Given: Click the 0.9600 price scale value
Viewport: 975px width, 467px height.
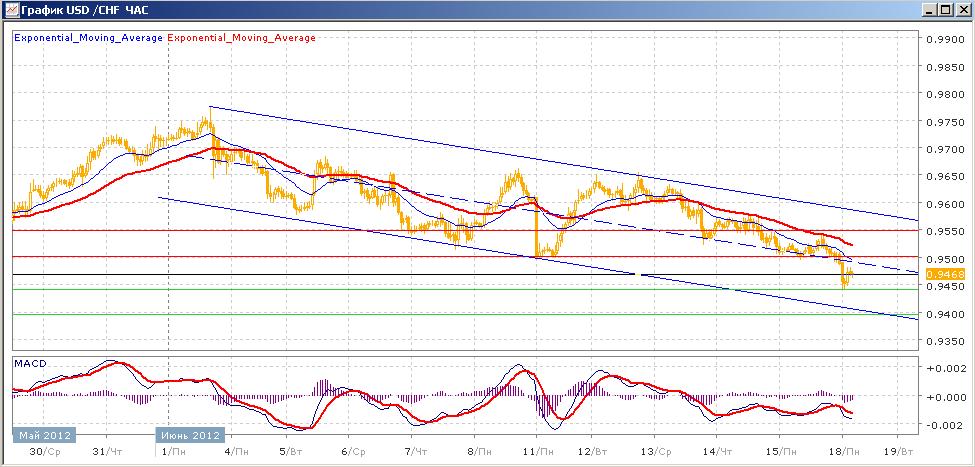Looking at the screenshot, I should [x=946, y=204].
